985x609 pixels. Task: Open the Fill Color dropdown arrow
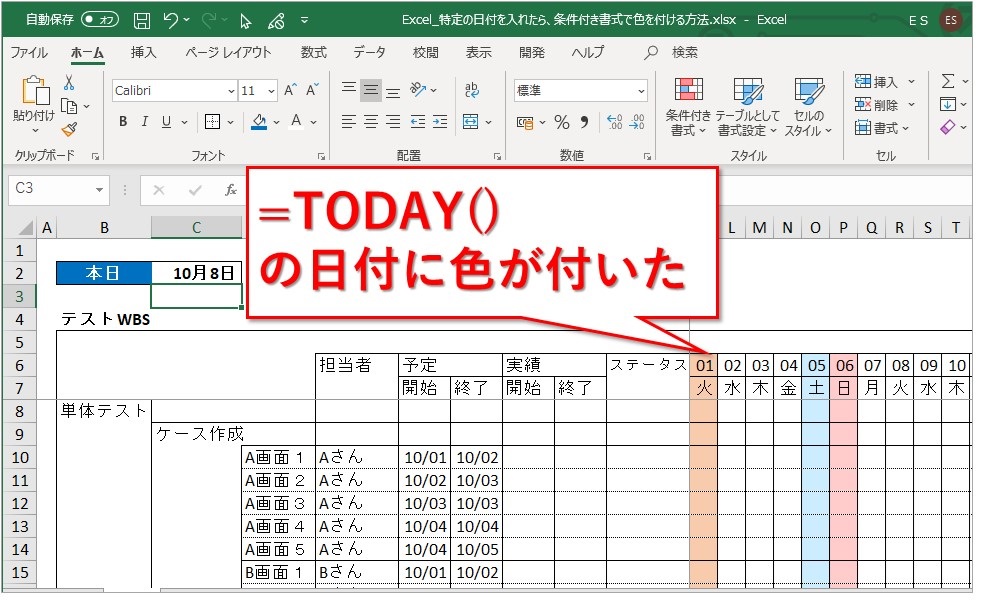(276, 121)
